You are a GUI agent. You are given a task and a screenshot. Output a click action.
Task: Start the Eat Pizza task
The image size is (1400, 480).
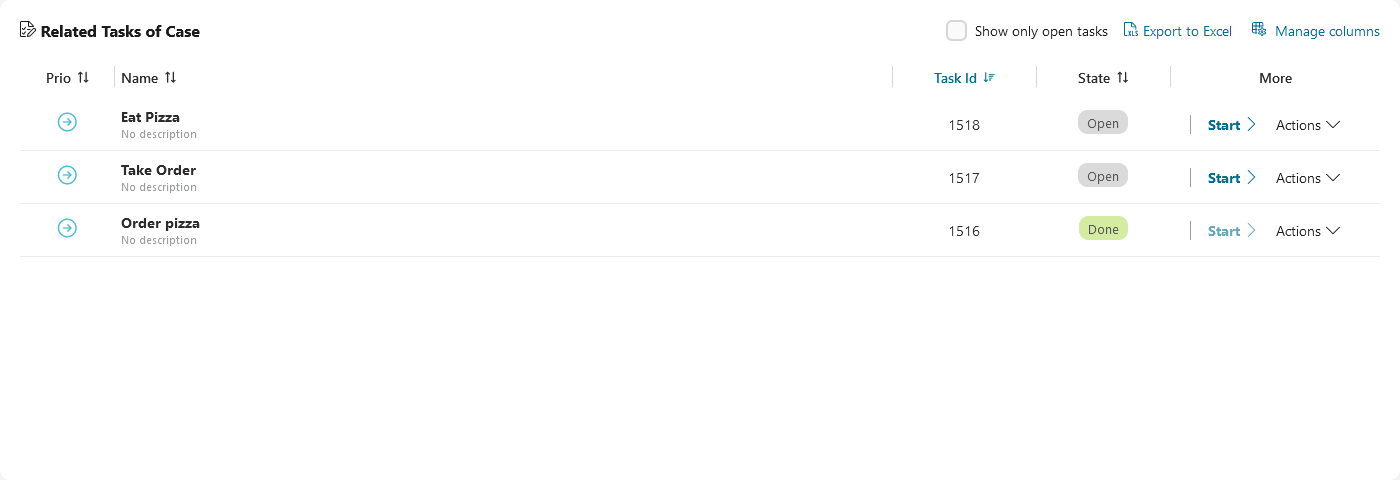click(1231, 125)
